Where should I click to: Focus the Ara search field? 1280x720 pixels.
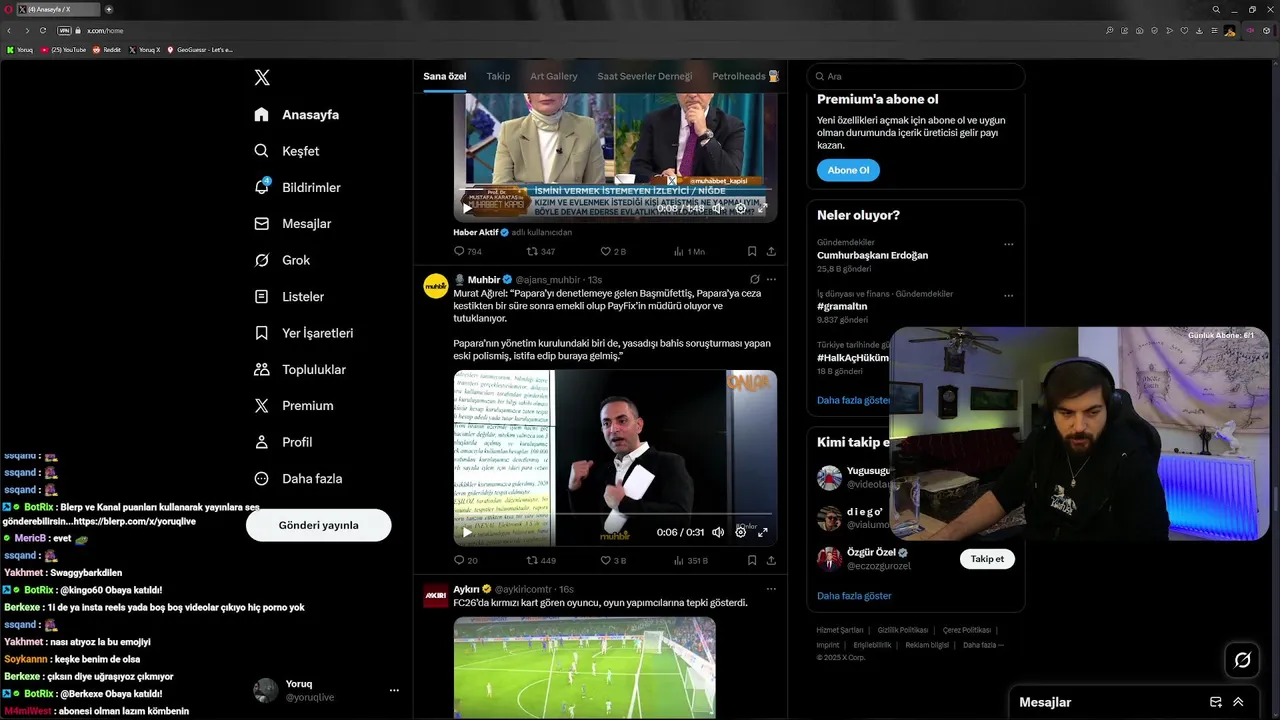[x=916, y=76]
